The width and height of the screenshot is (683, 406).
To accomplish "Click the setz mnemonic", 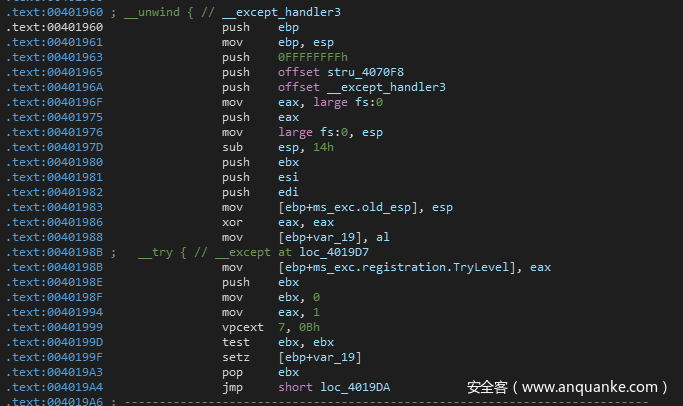I will [x=235, y=357].
